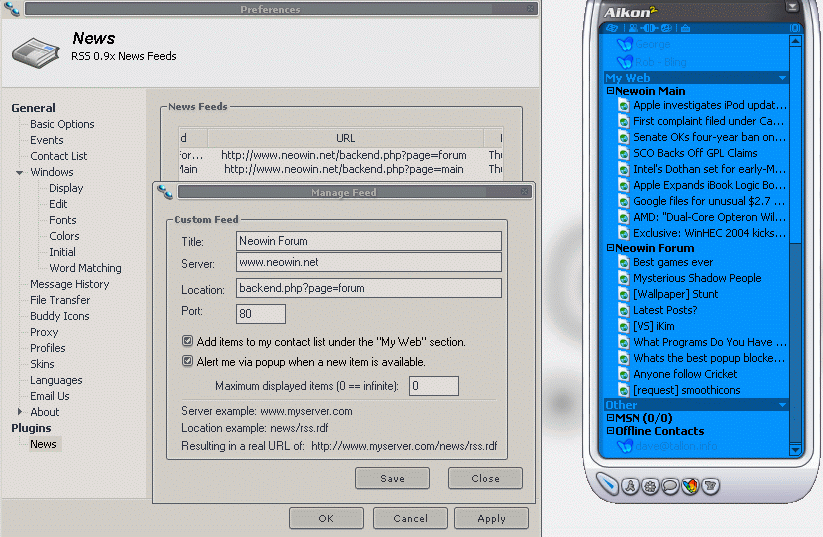823x537 pixels.
Task: Select the News plugin entry
Action: tap(43, 445)
